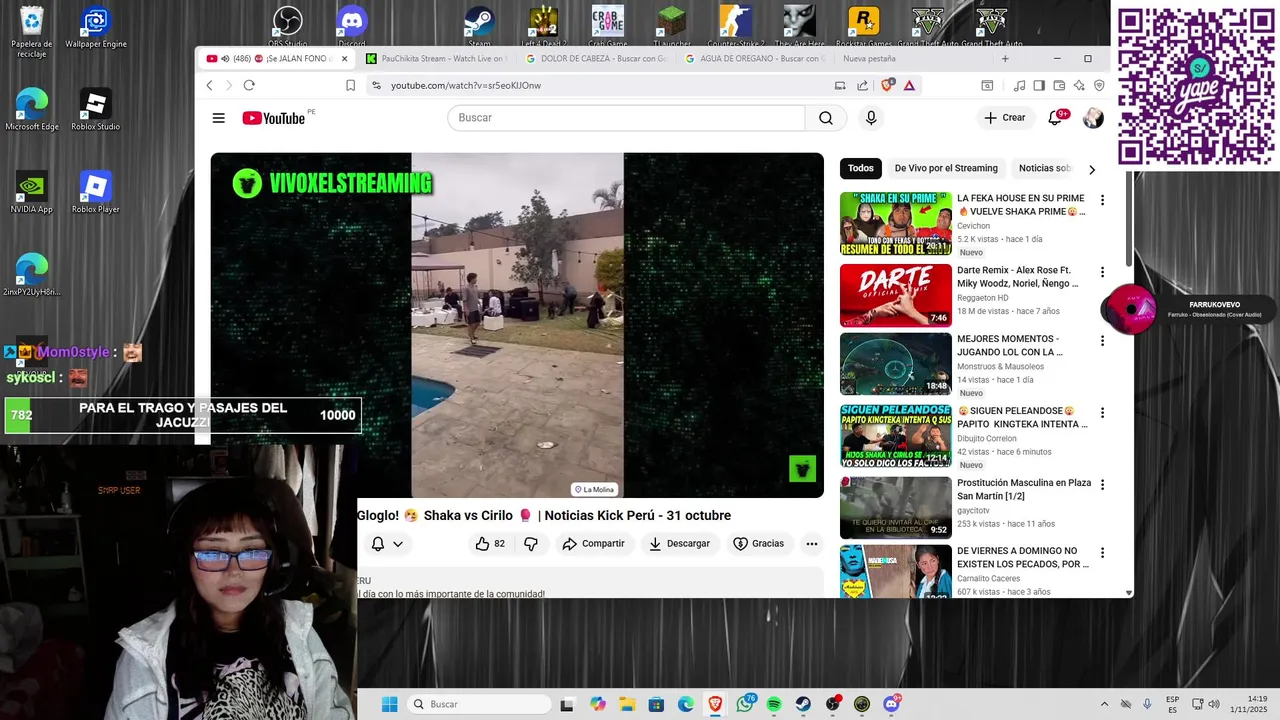
Task: Bookmark this page in Brave
Action: [350, 85]
